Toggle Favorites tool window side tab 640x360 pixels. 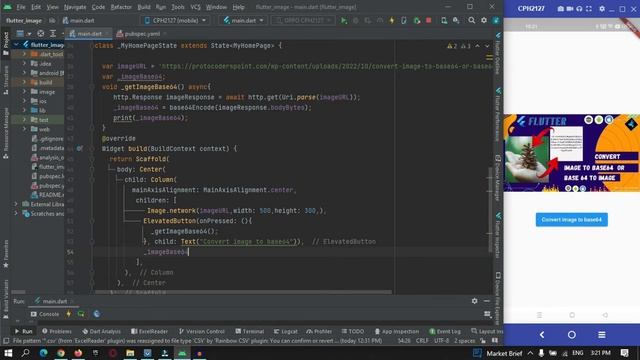click(6, 253)
